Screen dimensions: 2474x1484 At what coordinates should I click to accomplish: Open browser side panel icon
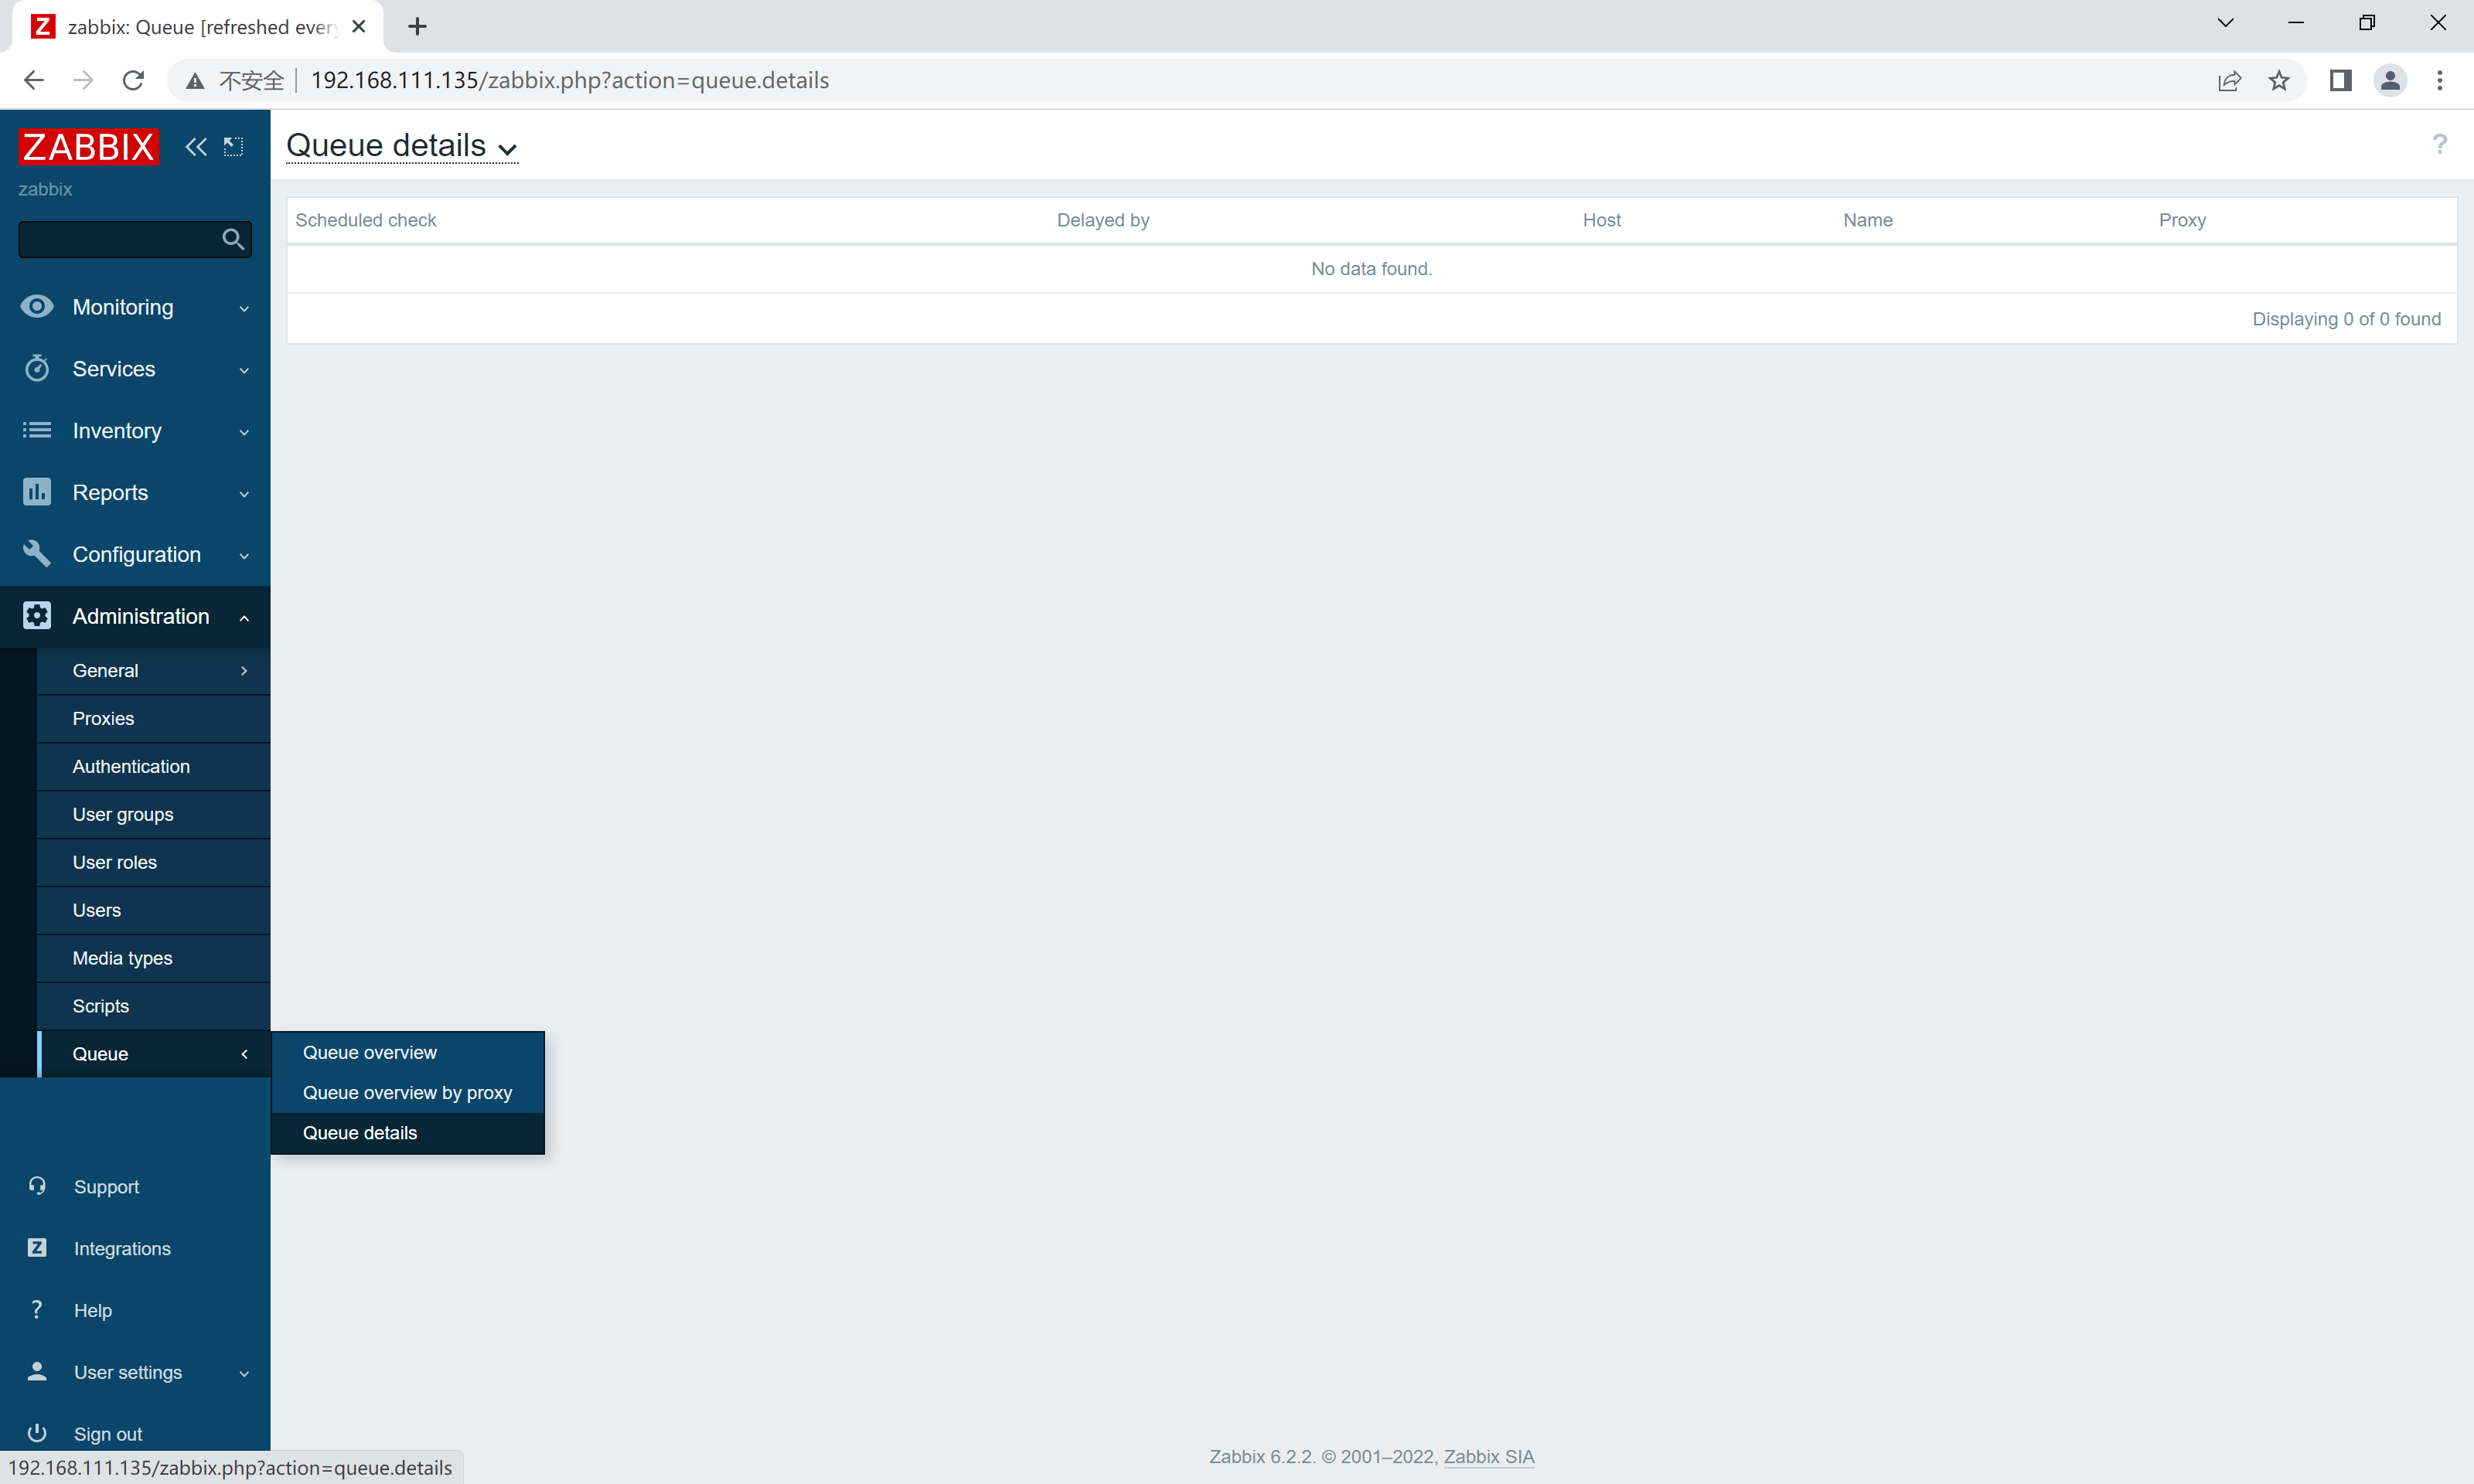click(2340, 80)
